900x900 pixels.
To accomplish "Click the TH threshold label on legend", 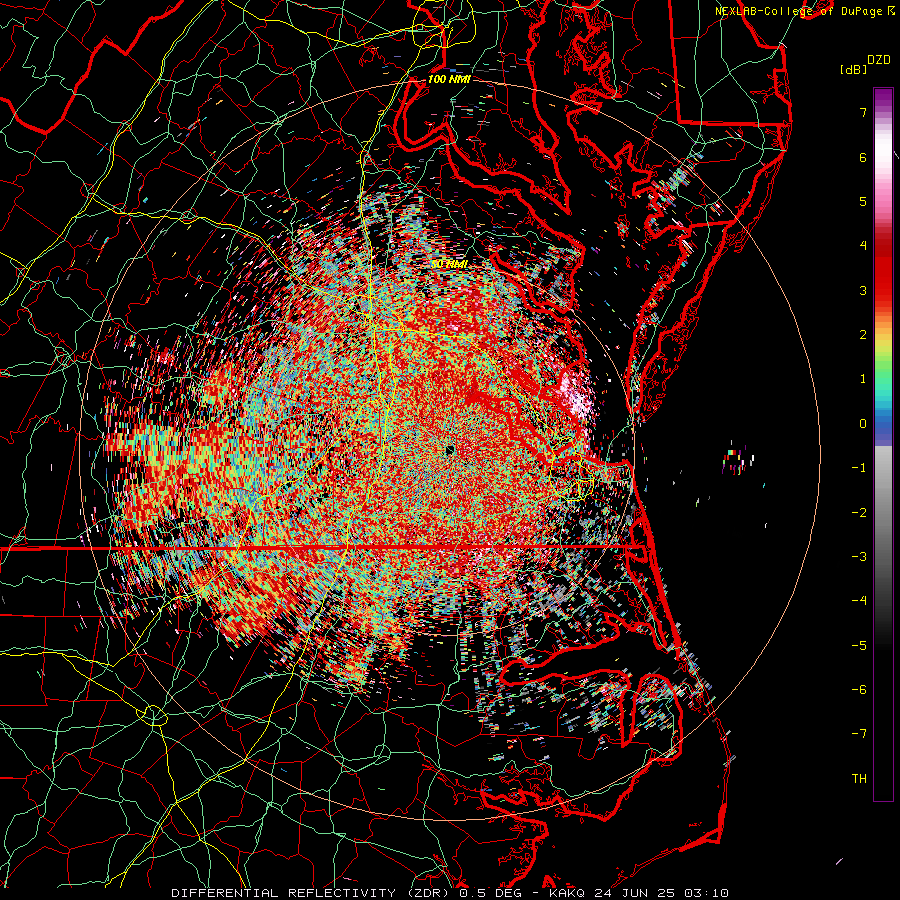I will [x=859, y=779].
